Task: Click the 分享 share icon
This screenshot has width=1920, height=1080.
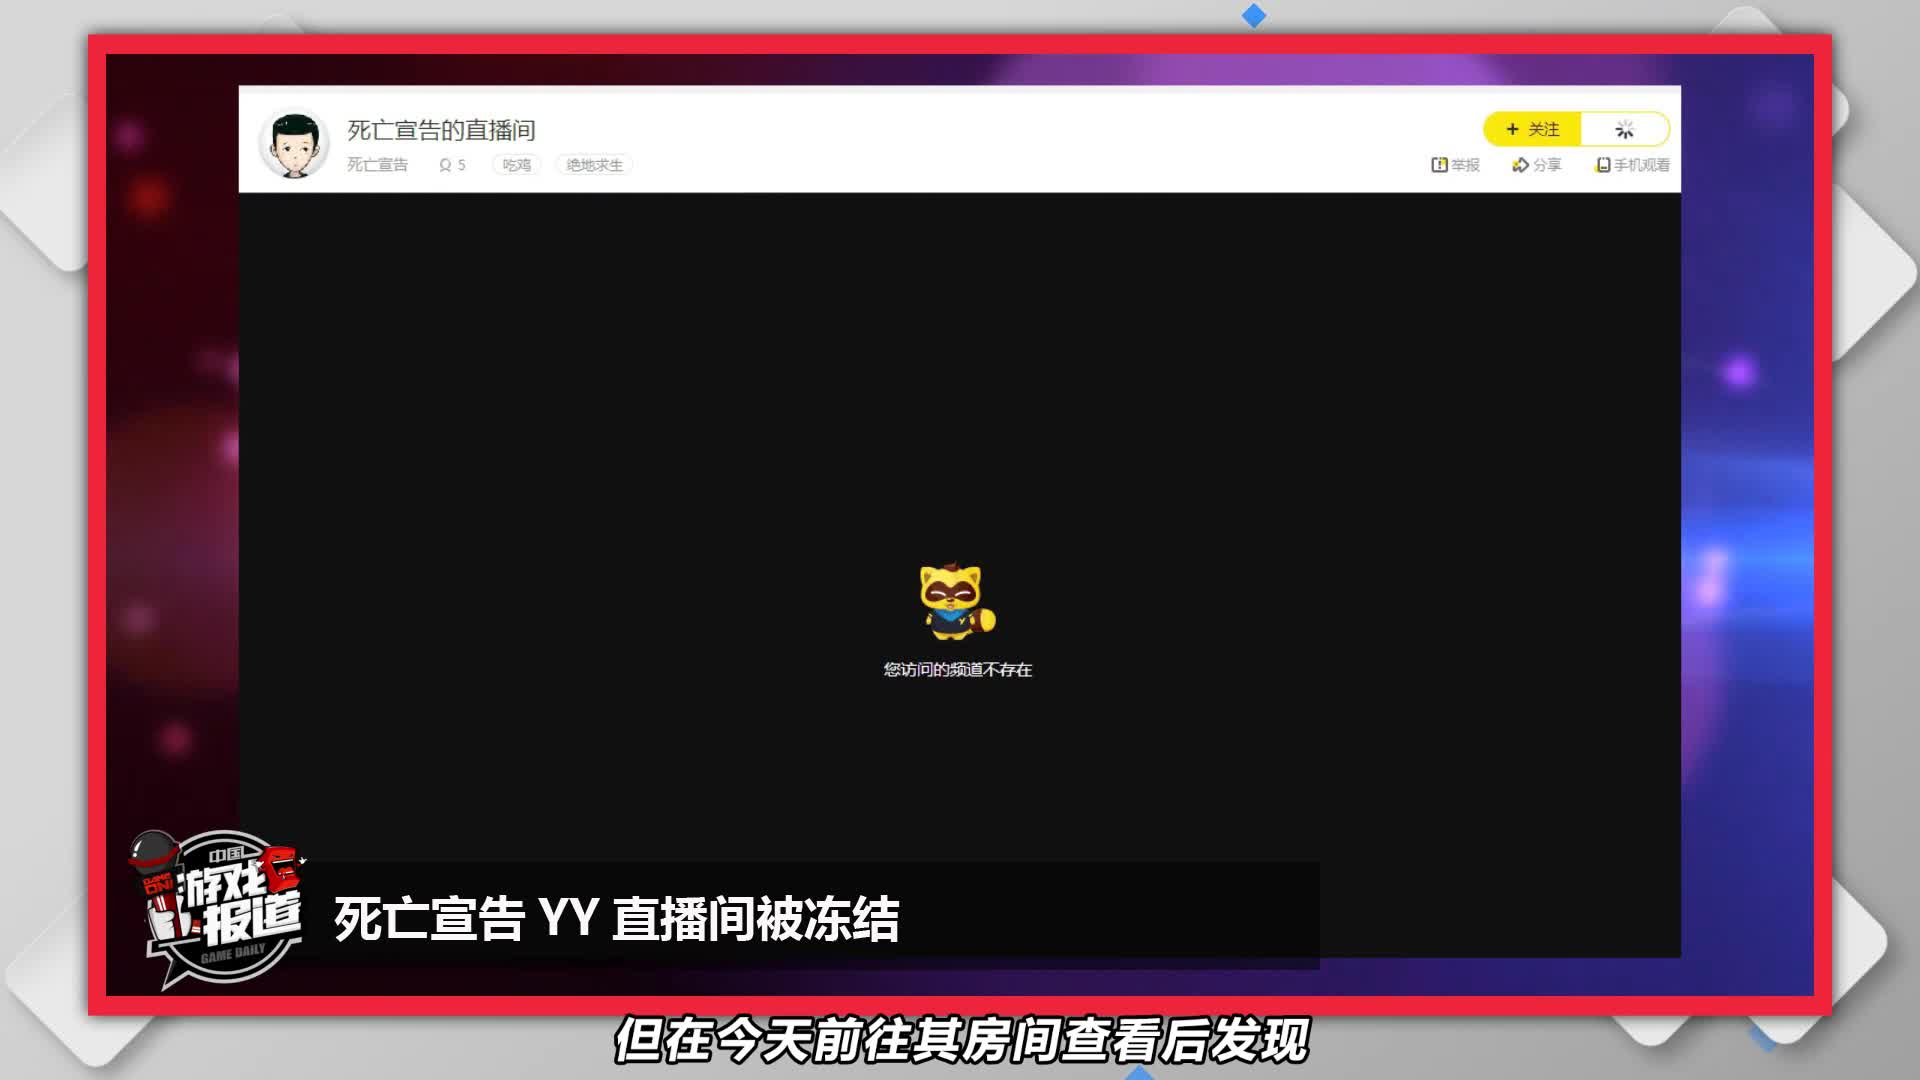Action: [1520, 165]
